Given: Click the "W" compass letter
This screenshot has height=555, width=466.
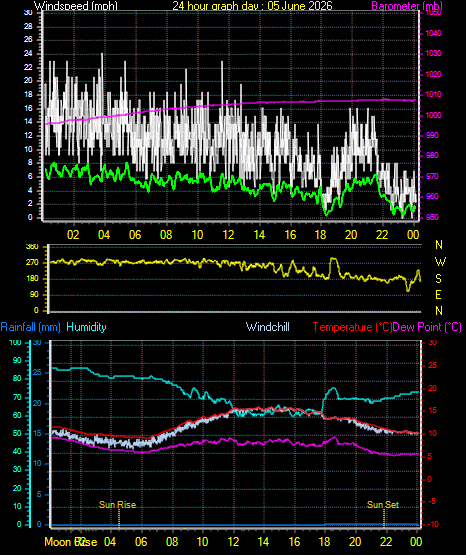Looking at the screenshot, I should (x=440, y=262).
